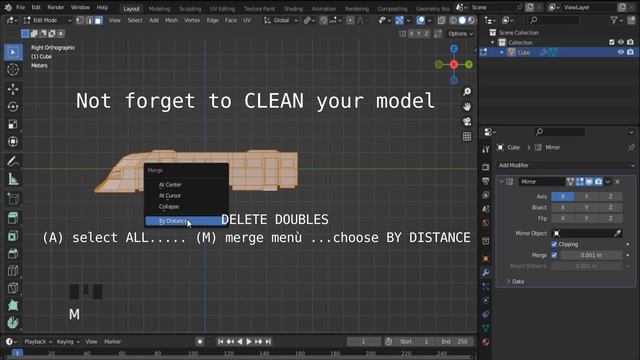The width and height of the screenshot is (640, 360).
Task: Select the Annotate tool
Action: tap(13, 162)
